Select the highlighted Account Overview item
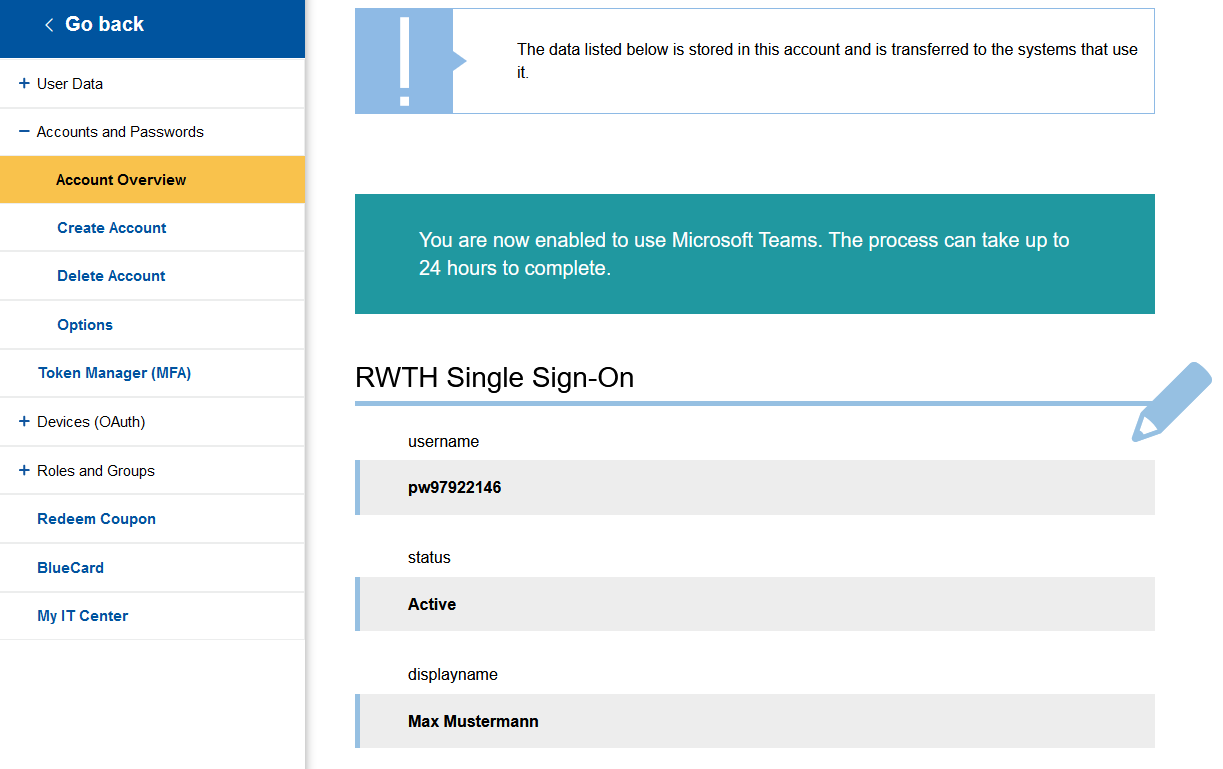1223x769 pixels. (121, 180)
